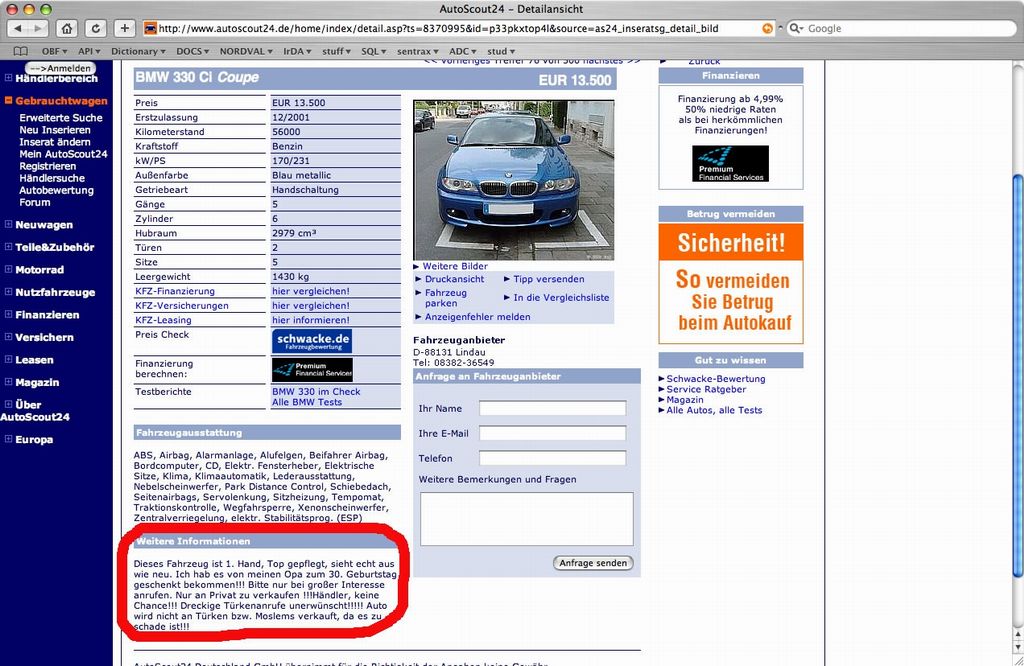Open the schwacke.de logo banner
The width and height of the screenshot is (1024, 666).
[312, 341]
